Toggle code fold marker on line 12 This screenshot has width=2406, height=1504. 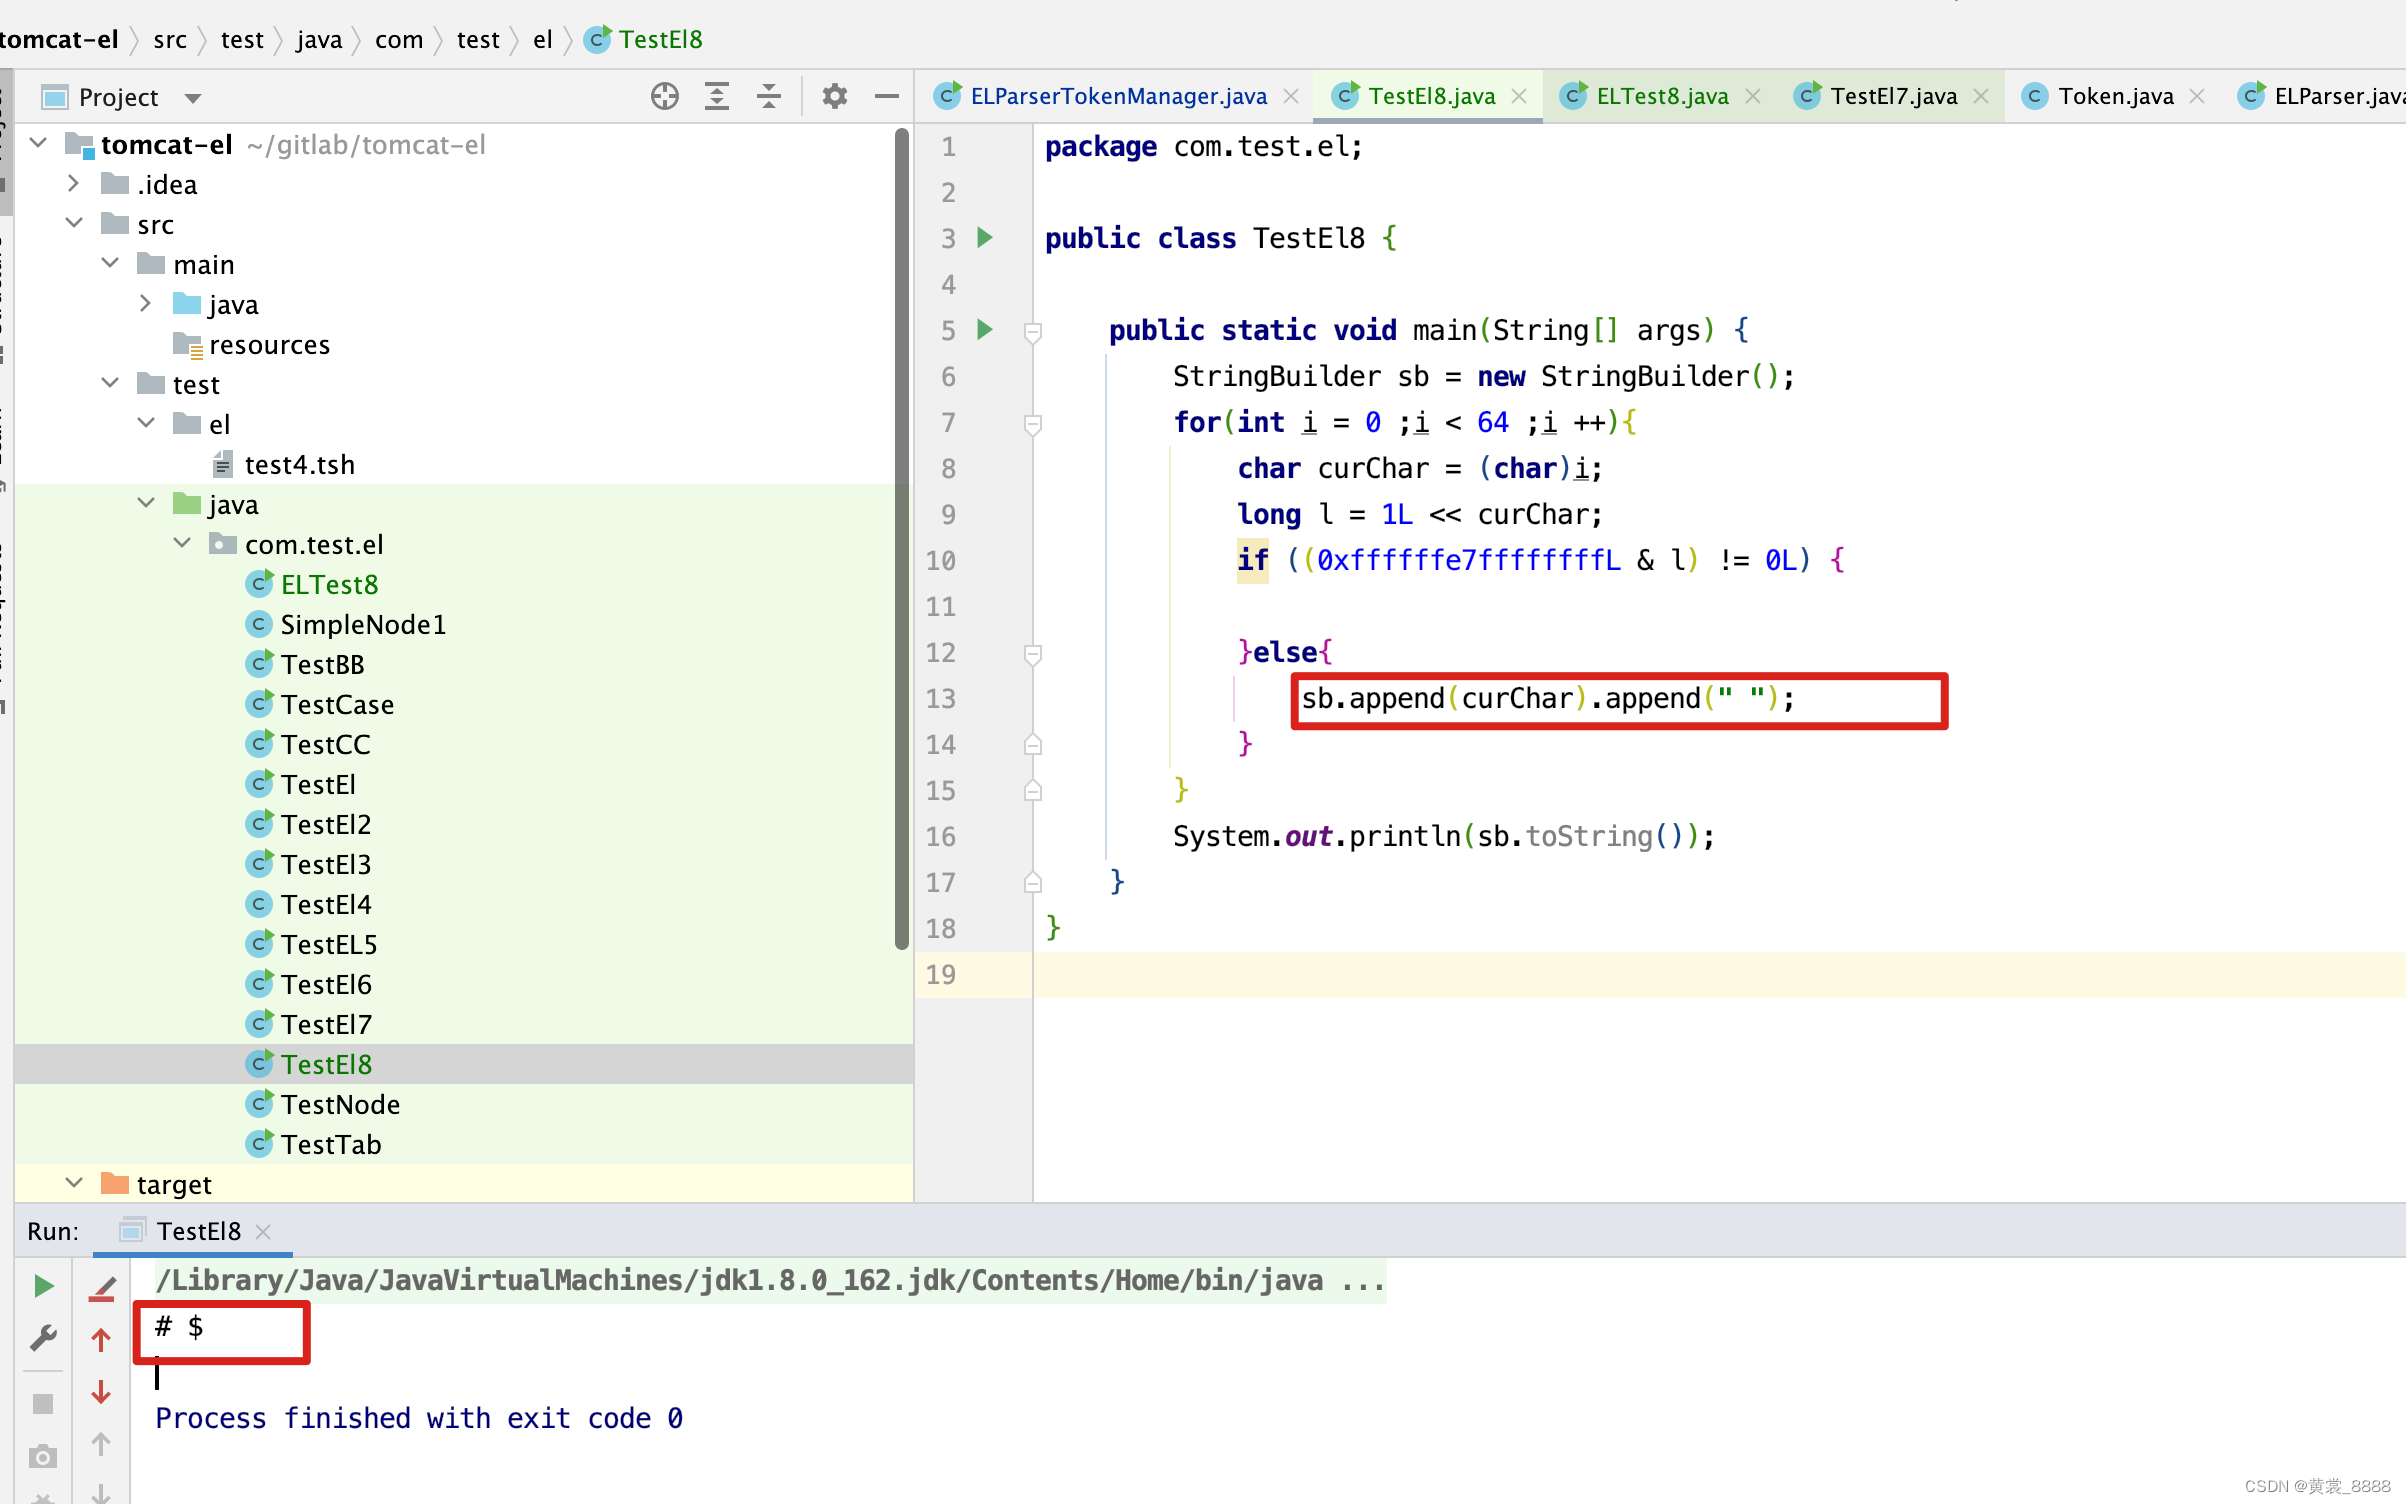[x=1033, y=654]
